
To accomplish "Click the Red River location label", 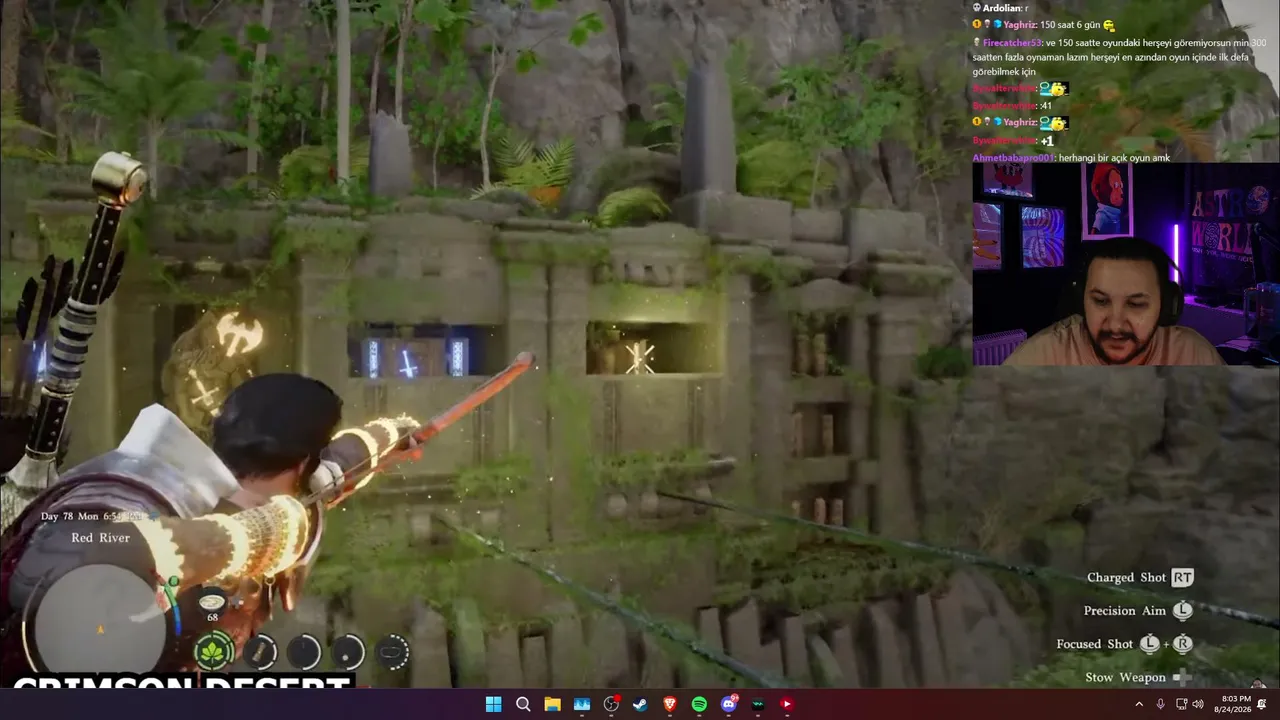I will pyautogui.click(x=100, y=538).
